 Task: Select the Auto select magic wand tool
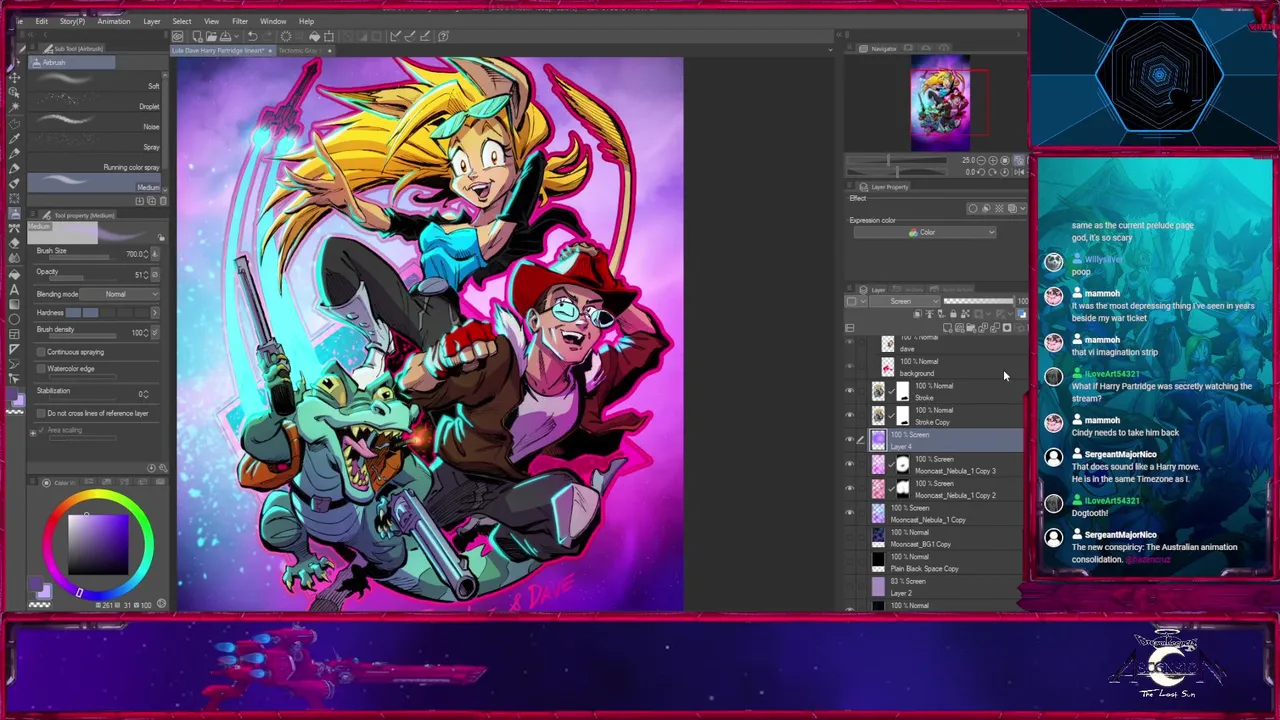coord(15,106)
